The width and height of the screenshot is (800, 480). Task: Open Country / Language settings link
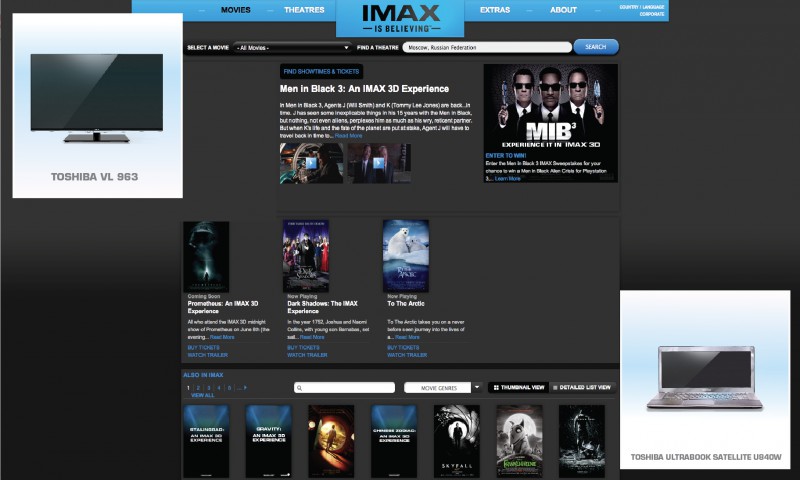click(x=641, y=7)
